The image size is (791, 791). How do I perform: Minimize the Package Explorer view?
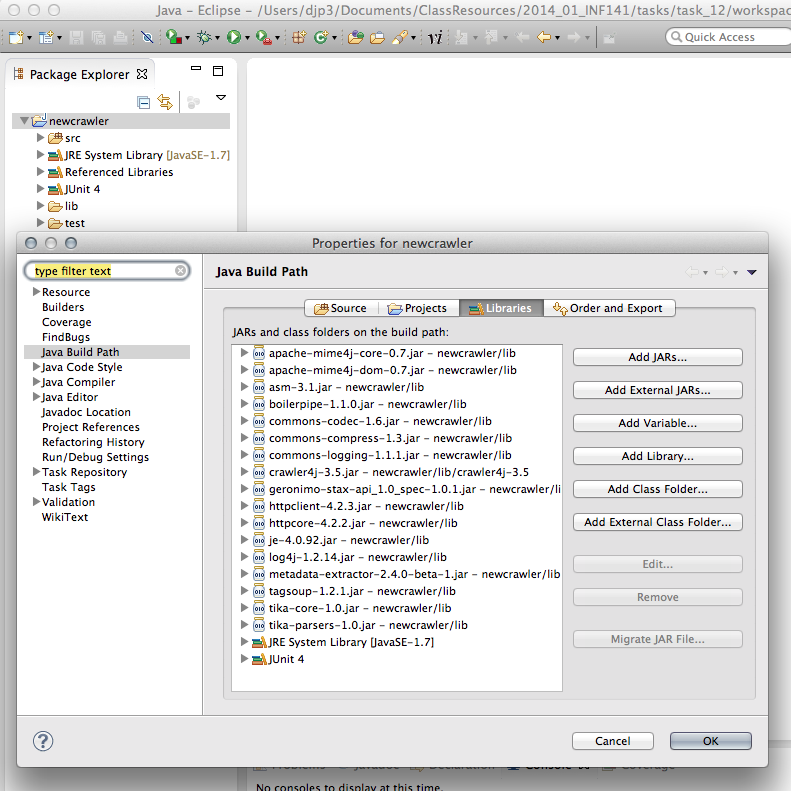(196, 68)
